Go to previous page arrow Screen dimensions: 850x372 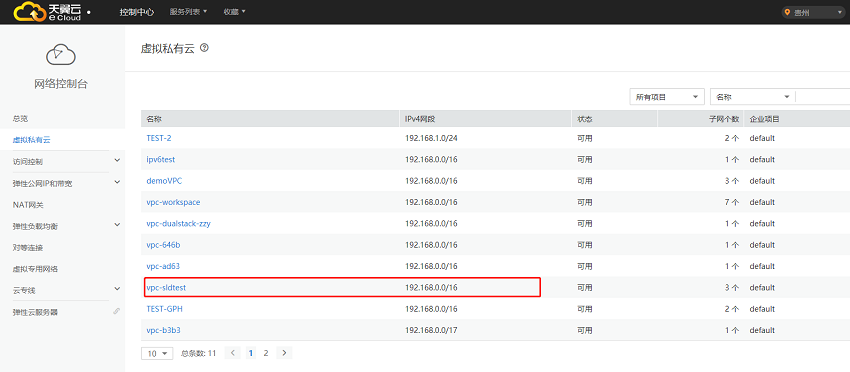[233, 353]
